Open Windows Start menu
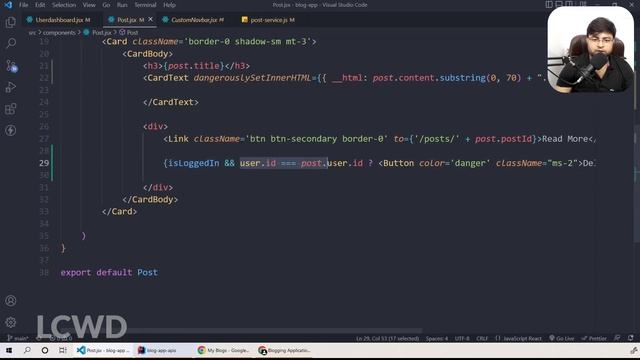Viewport: 640px width, 360px height. point(9,350)
